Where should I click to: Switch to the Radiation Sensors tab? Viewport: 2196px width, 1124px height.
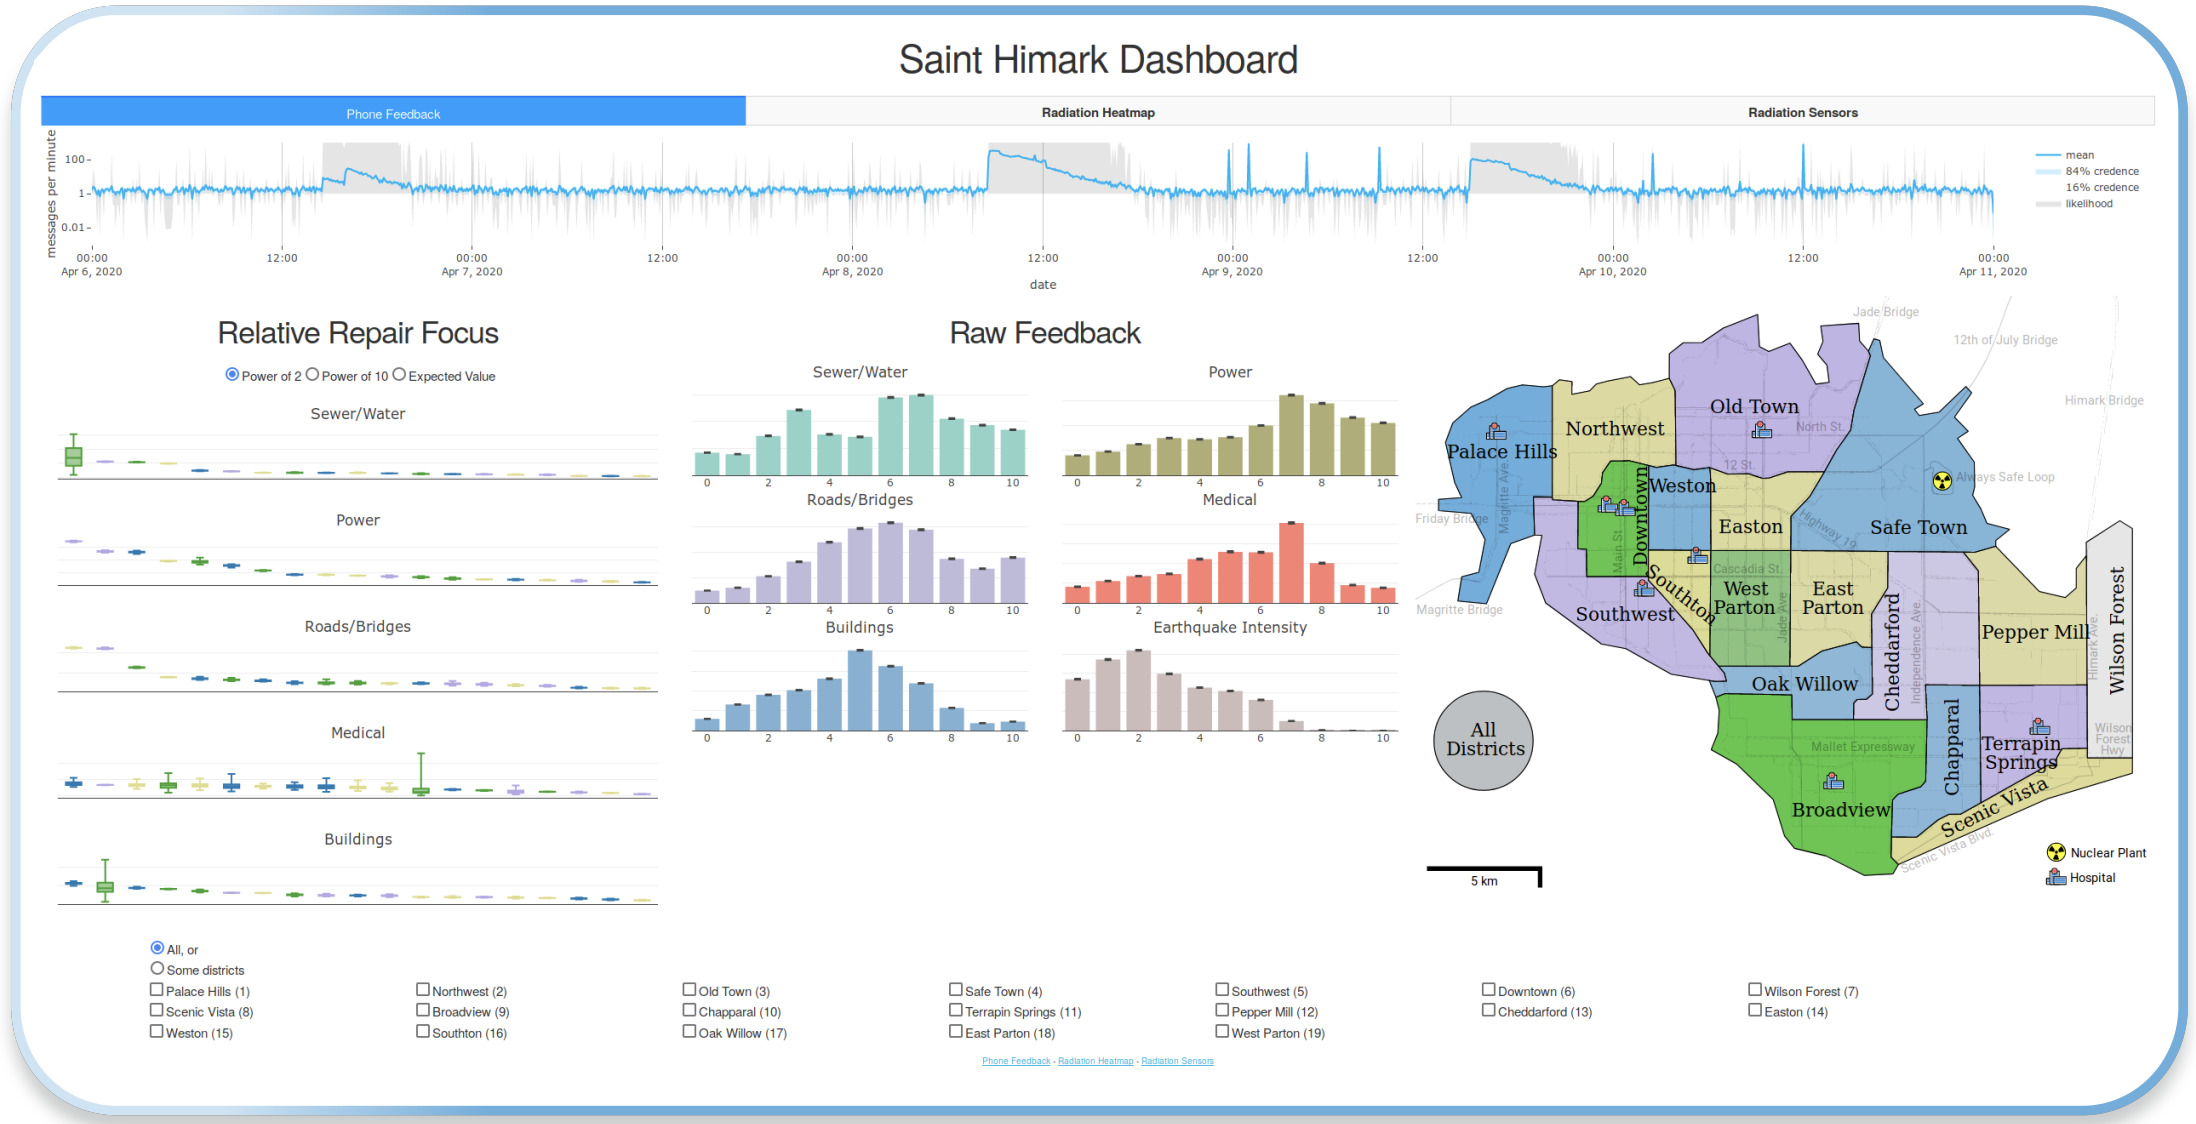coord(1802,112)
